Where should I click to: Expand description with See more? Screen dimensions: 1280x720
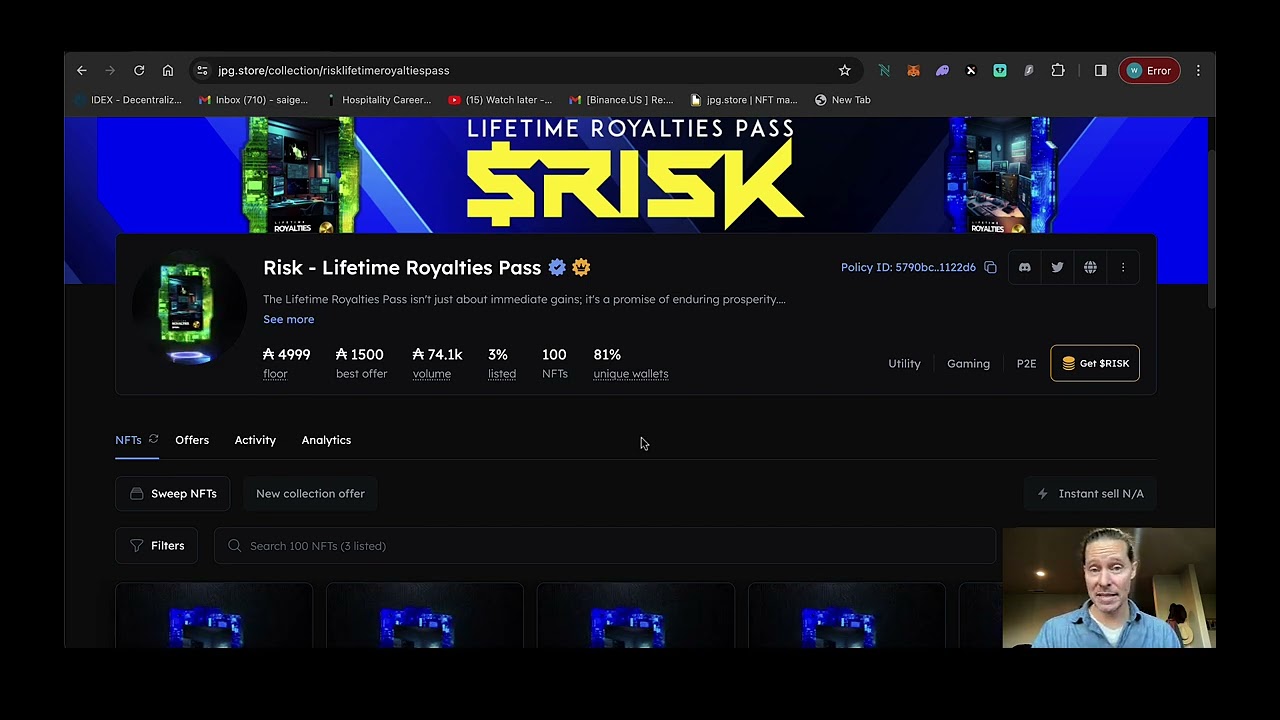coord(288,319)
